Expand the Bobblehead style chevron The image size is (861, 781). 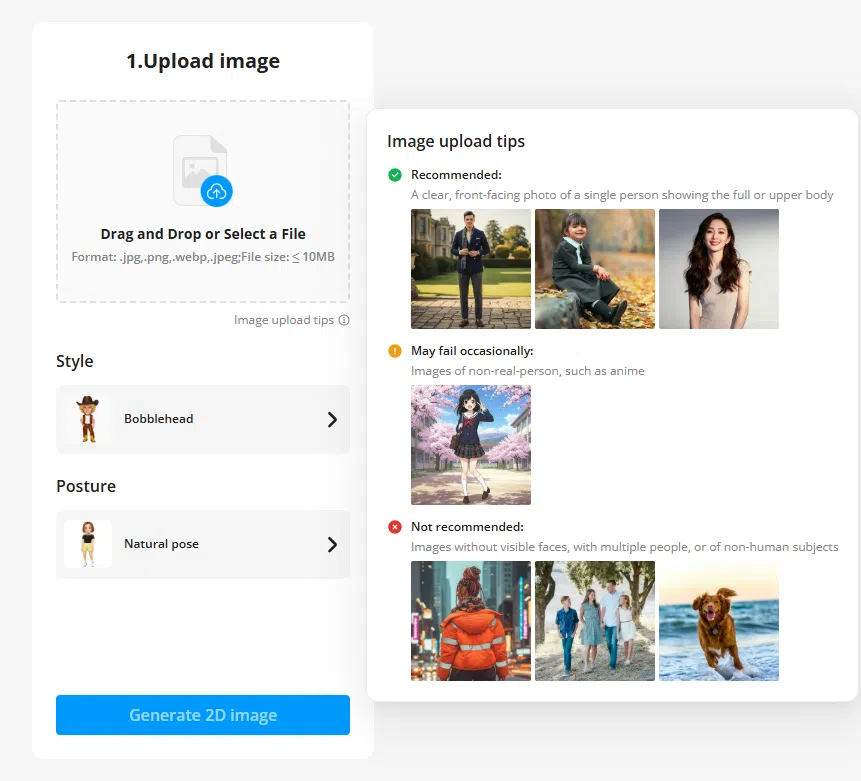[x=332, y=420]
